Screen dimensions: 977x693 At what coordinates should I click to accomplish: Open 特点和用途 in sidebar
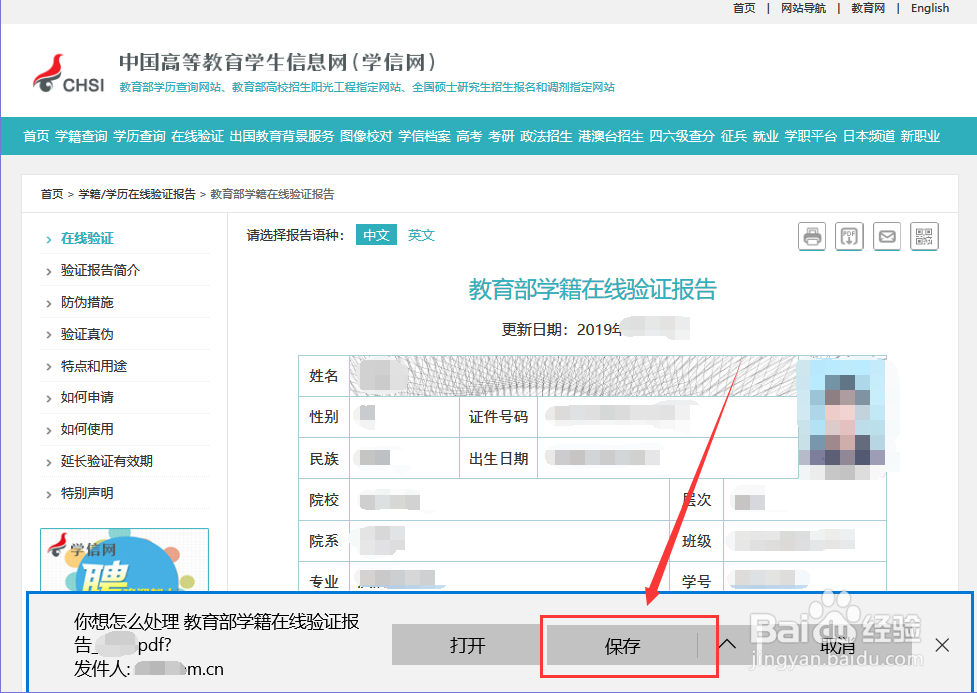93,366
